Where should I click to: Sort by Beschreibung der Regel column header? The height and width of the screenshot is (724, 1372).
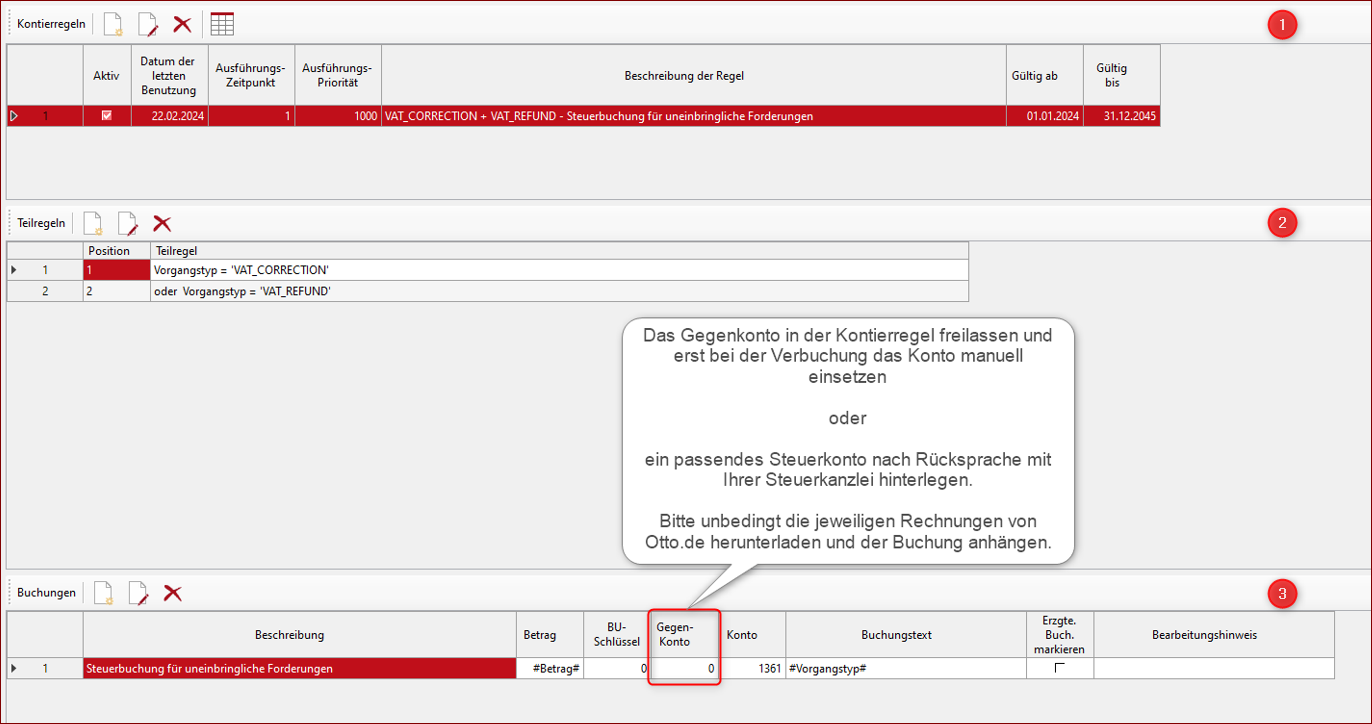[x=683, y=75]
